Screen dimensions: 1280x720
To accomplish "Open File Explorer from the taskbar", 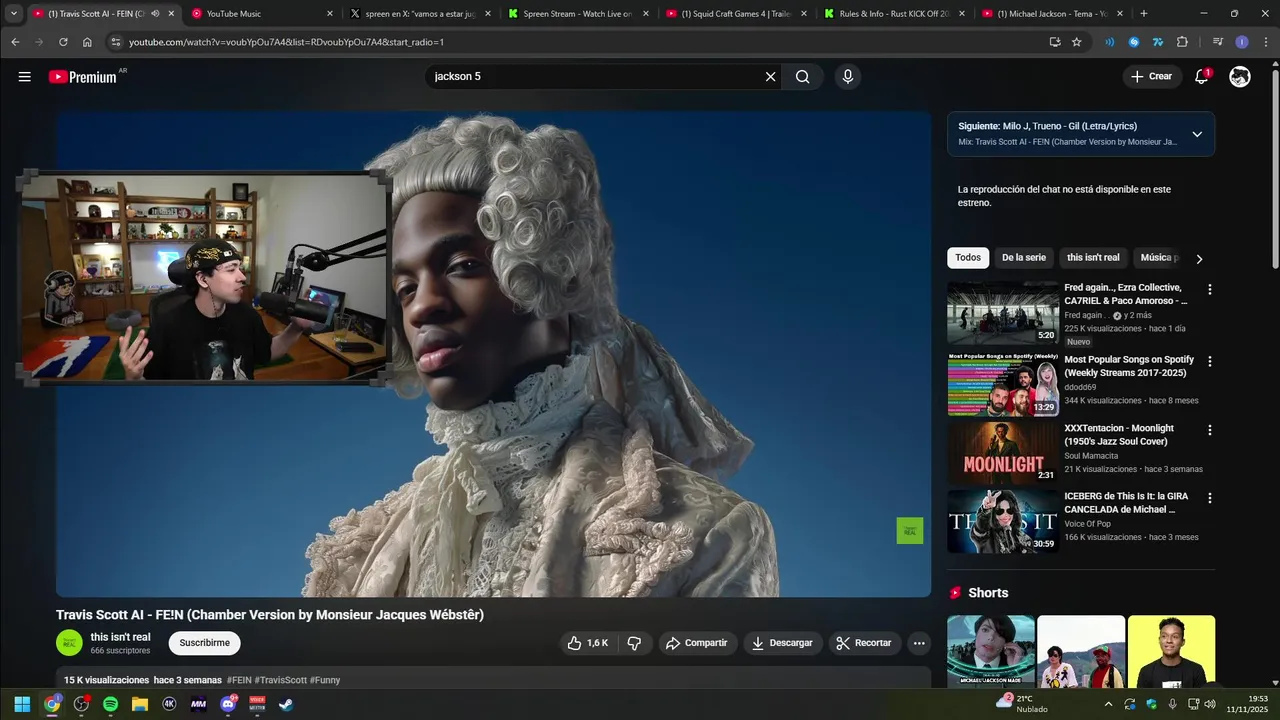I will pyautogui.click(x=140, y=704).
